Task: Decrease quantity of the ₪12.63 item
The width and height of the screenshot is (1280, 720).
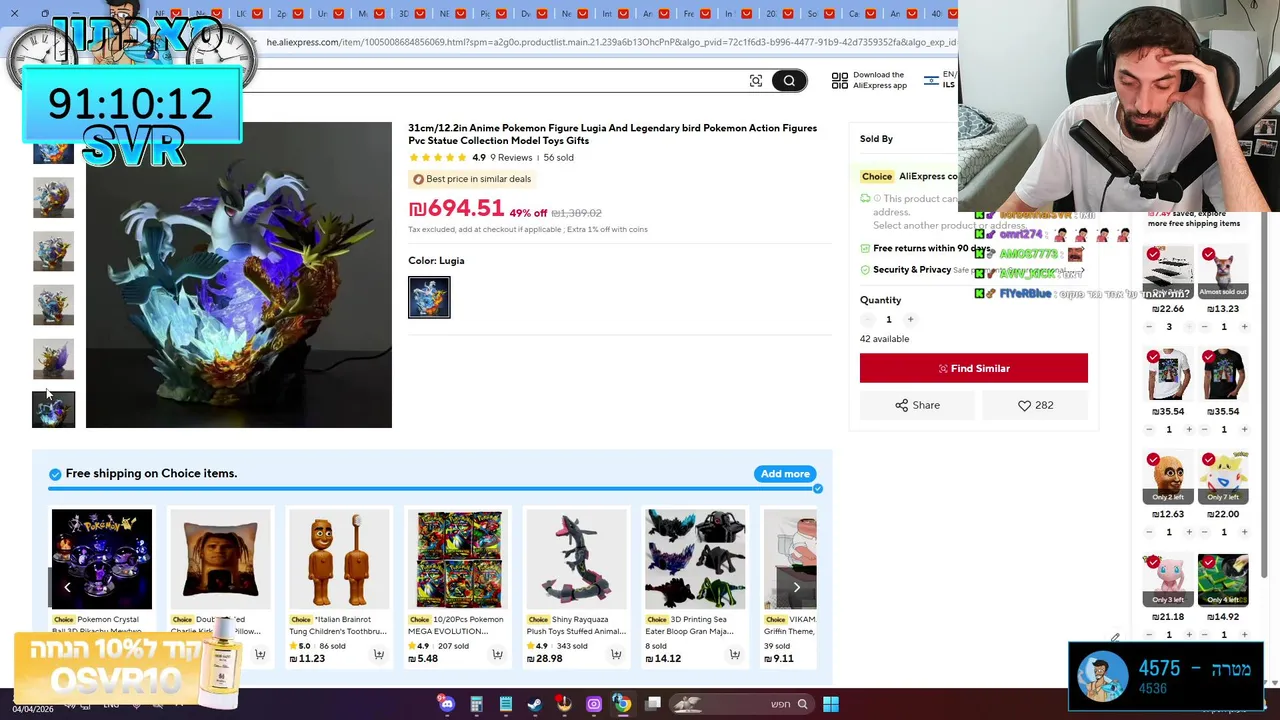Action: pos(1149,532)
